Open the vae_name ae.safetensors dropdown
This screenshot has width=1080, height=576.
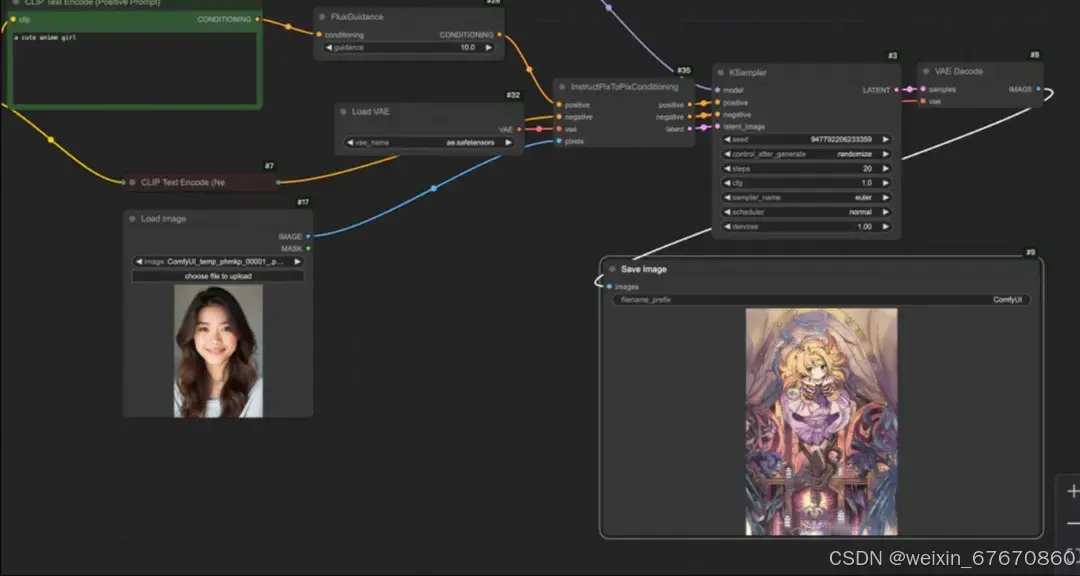tap(429, 143)
